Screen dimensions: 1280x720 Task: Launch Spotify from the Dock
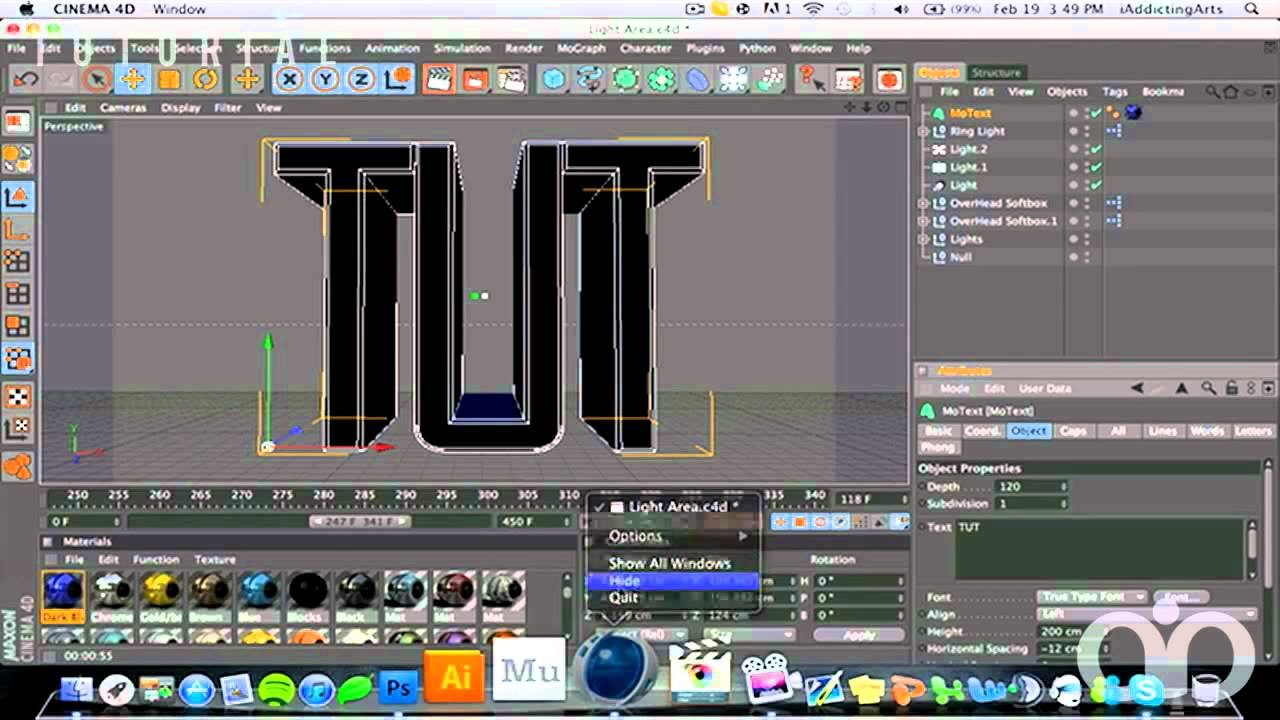click(276, 689)
